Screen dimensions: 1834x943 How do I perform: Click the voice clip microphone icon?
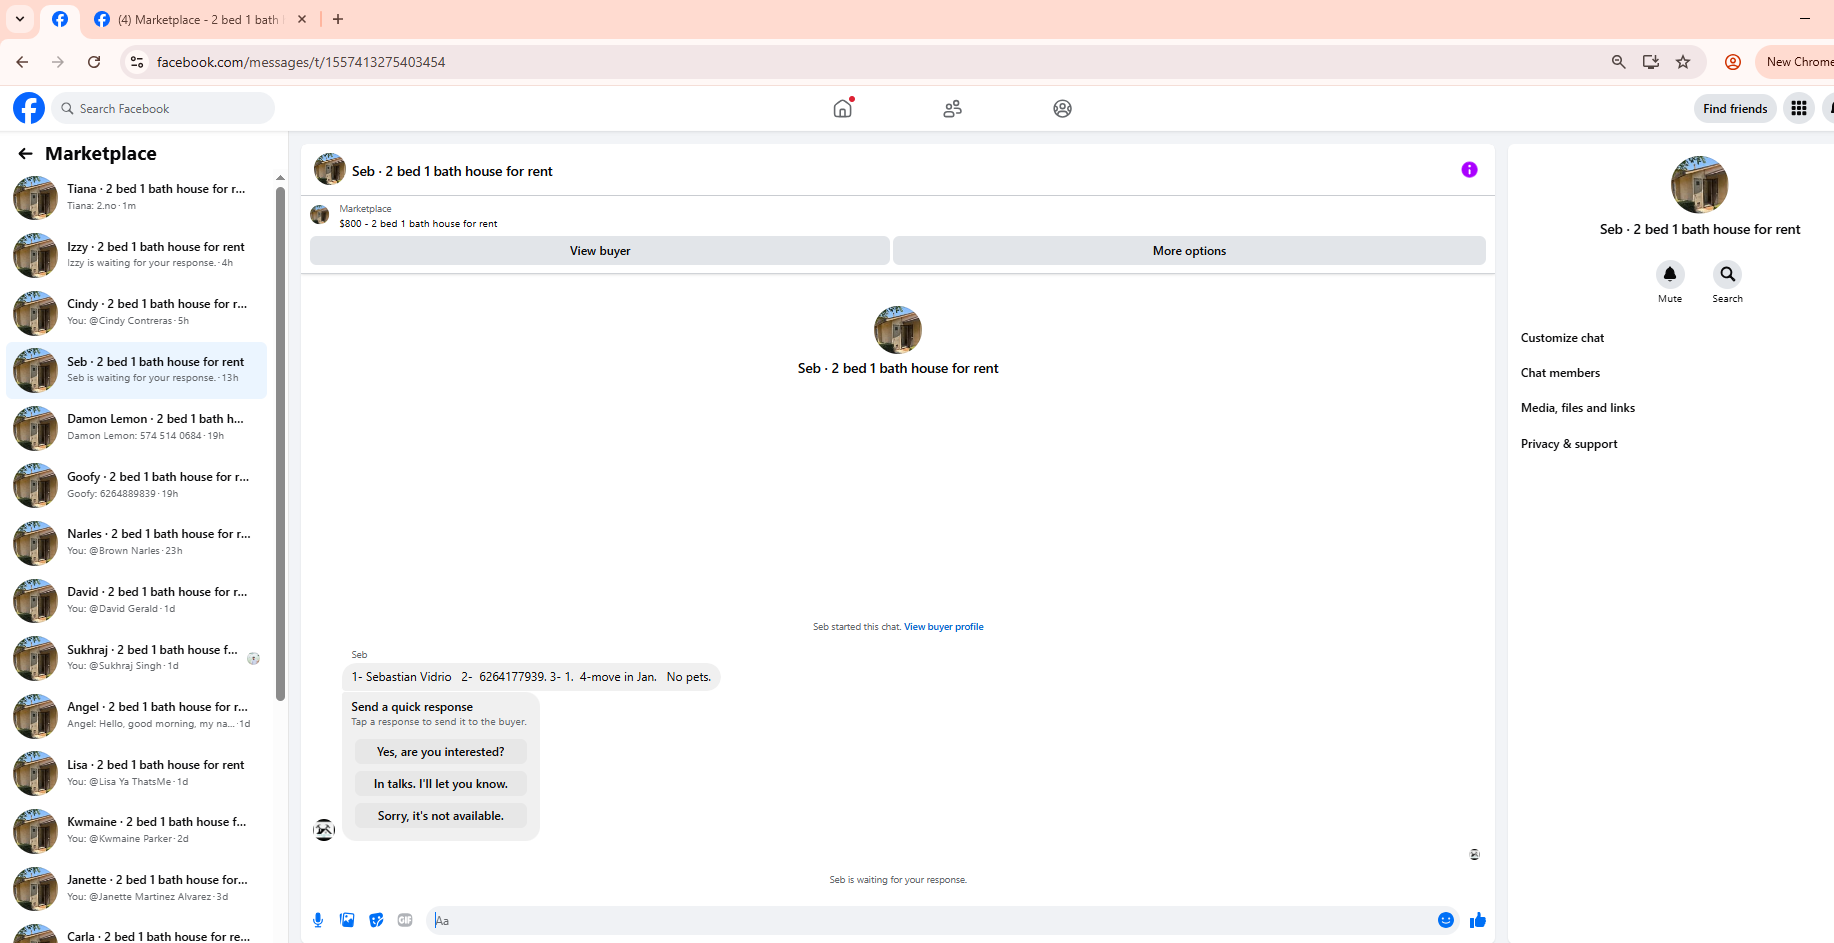pyautogui.click(x=318, y=920)
